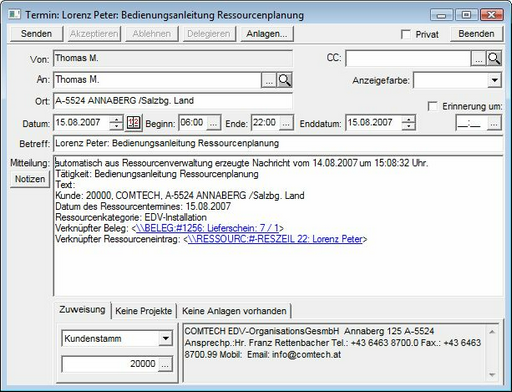Increase Enddatum with the up spinner arrow
The height and width of the screenshot is (392, 512).
tap(409, 119)
